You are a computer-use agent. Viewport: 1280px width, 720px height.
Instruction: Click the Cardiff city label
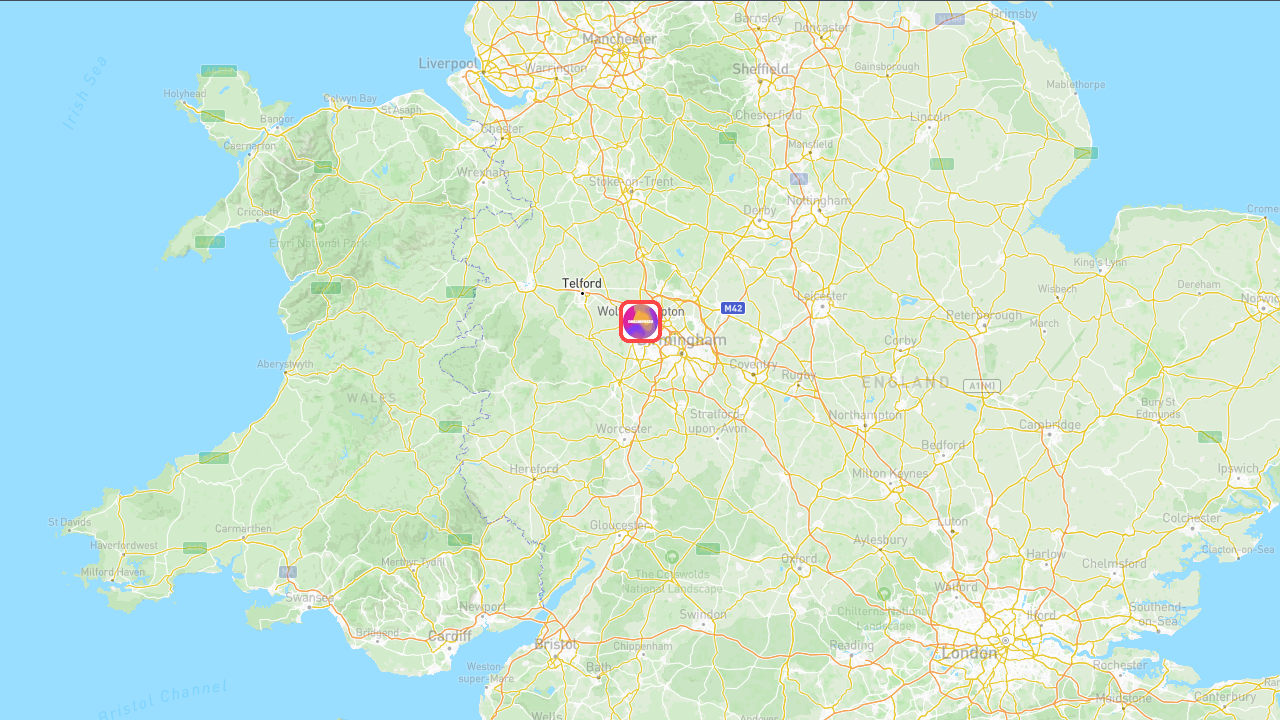450,636
